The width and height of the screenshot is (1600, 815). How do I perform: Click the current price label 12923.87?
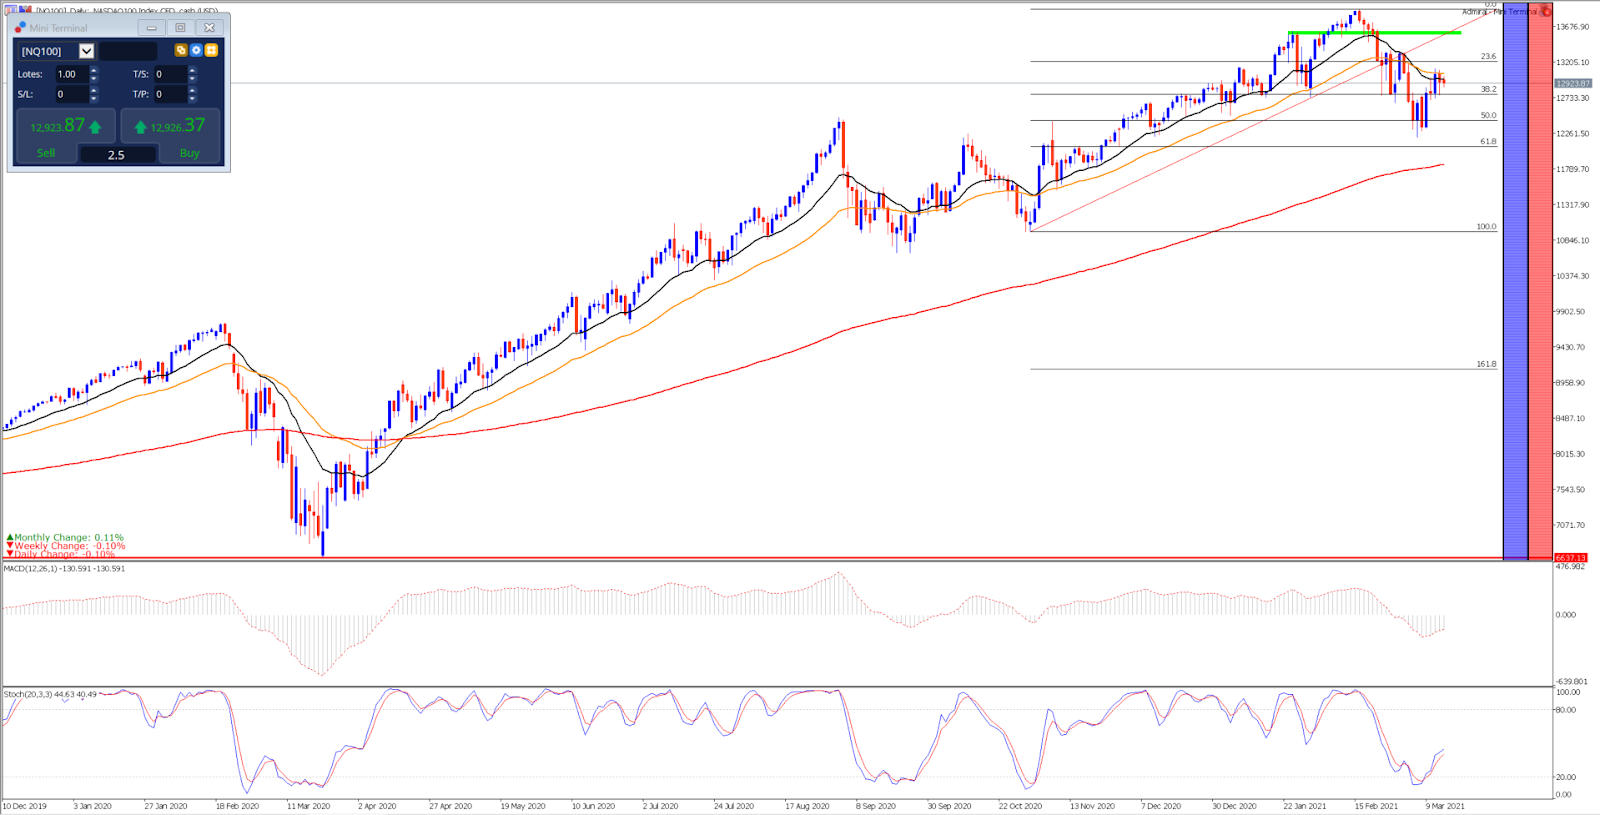[x=1573, y=84]
